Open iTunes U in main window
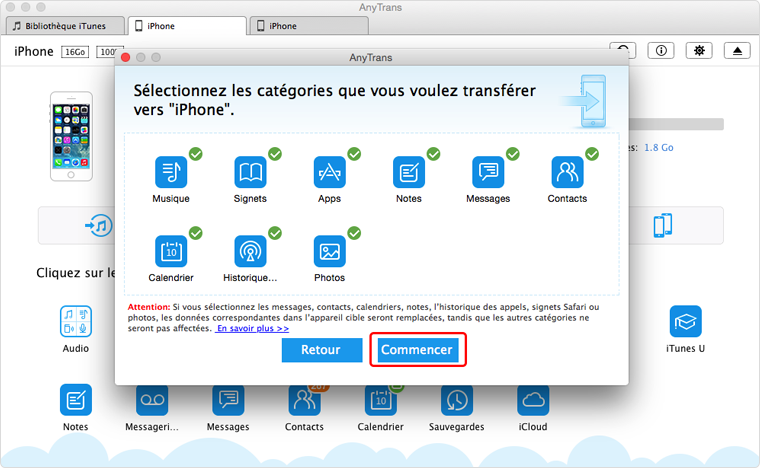The image size is (760, 468). click(x=685, y=321)
